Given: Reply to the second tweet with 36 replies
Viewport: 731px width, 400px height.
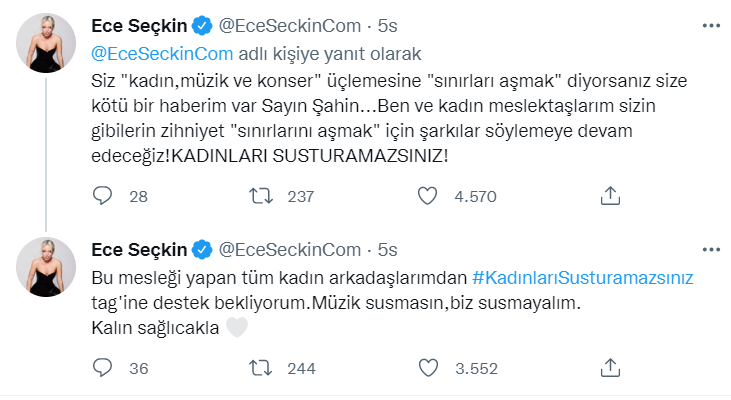Looking at the screenshot, I should 103,368.
